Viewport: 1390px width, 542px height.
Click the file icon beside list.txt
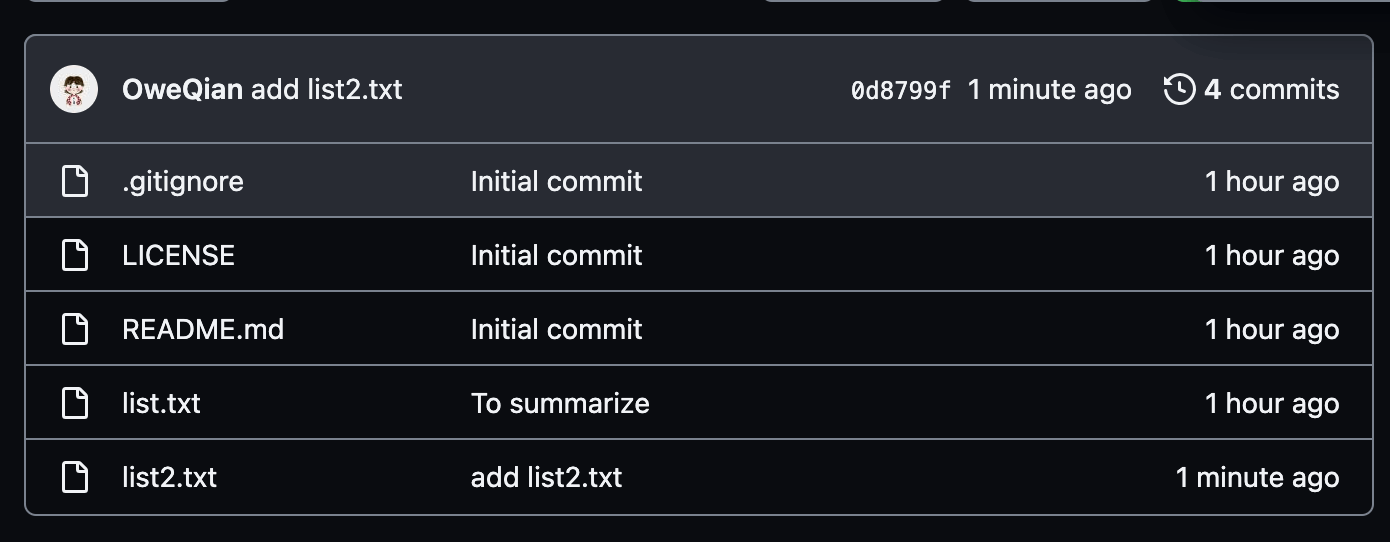pyautogui.click(x=75, y=403)
